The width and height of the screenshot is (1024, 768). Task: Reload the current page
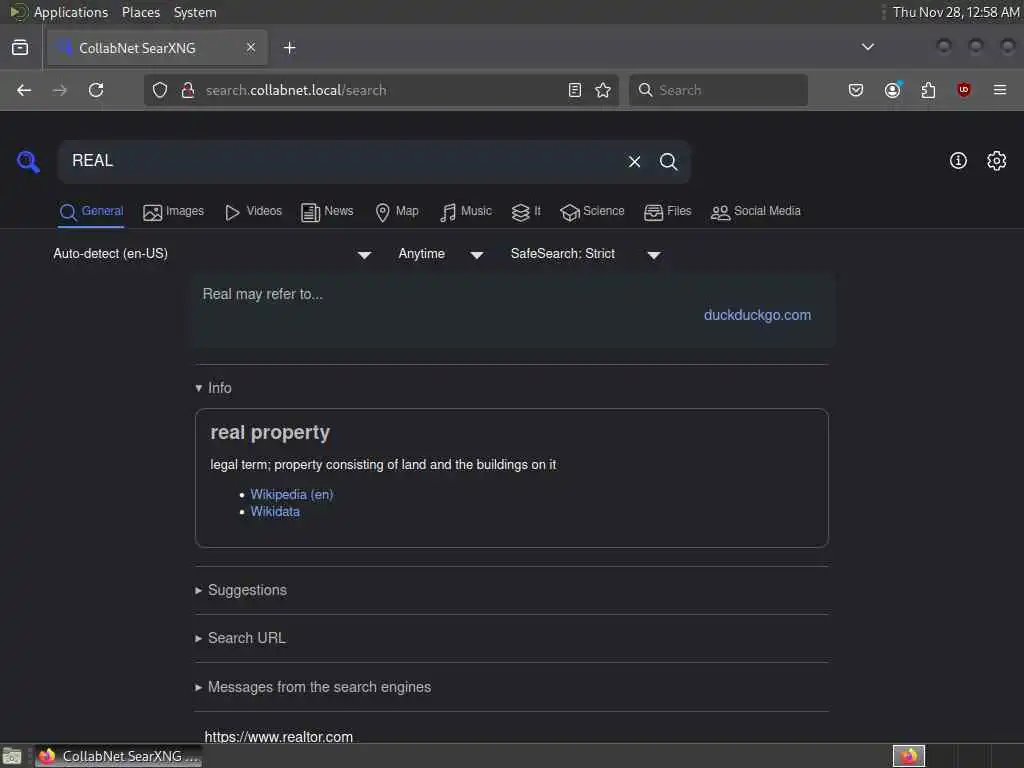pyautogui.click(x=96, y=90)
